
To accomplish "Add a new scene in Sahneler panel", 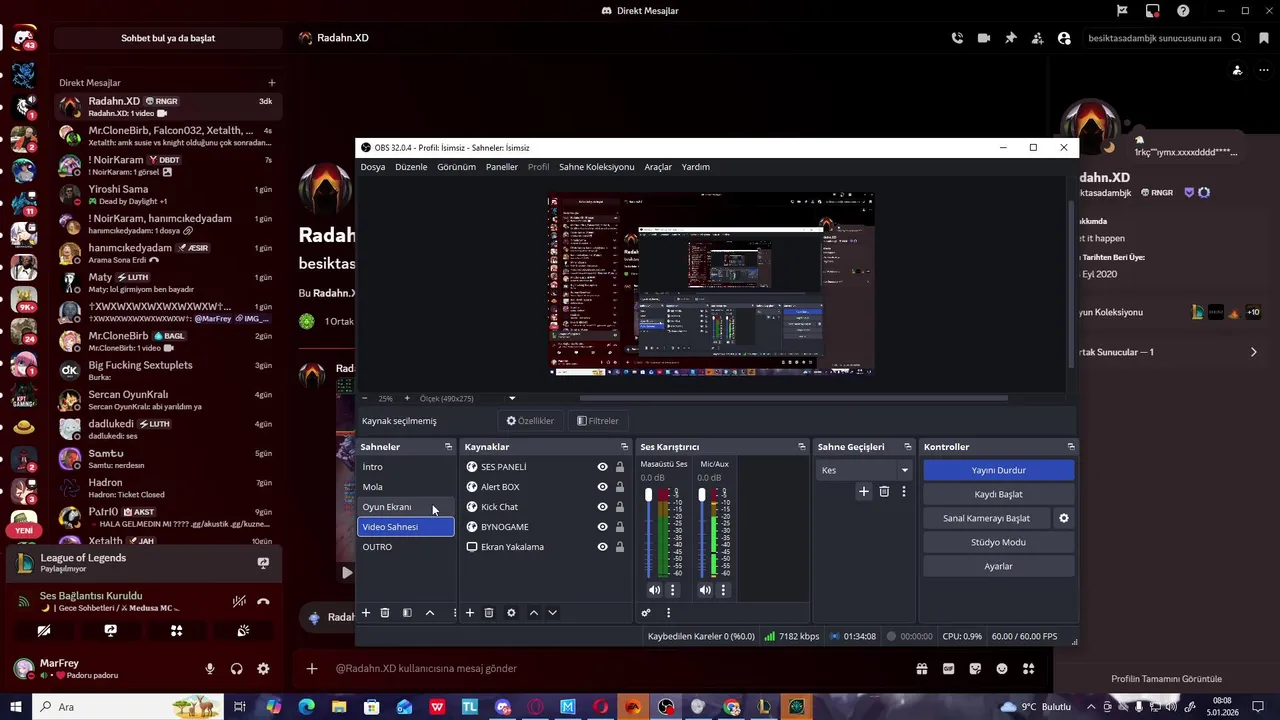I will click(x=366, y=613).
